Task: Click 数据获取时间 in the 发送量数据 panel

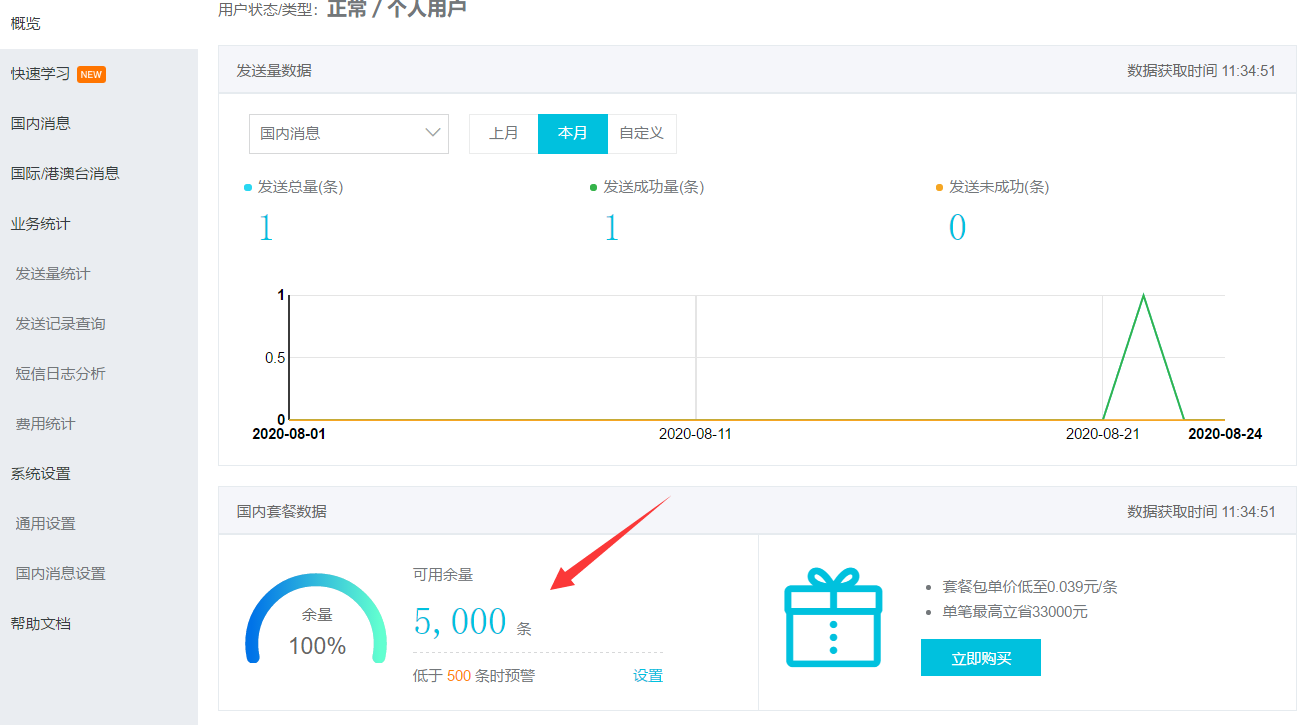Action: [1201, 70]
